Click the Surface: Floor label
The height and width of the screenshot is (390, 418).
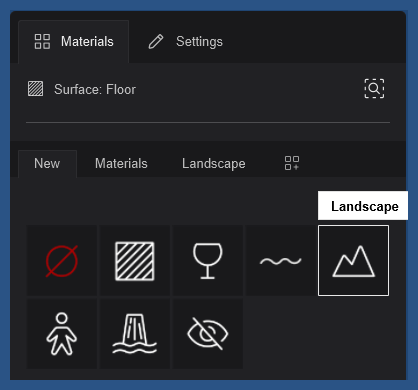pos(95,89)
